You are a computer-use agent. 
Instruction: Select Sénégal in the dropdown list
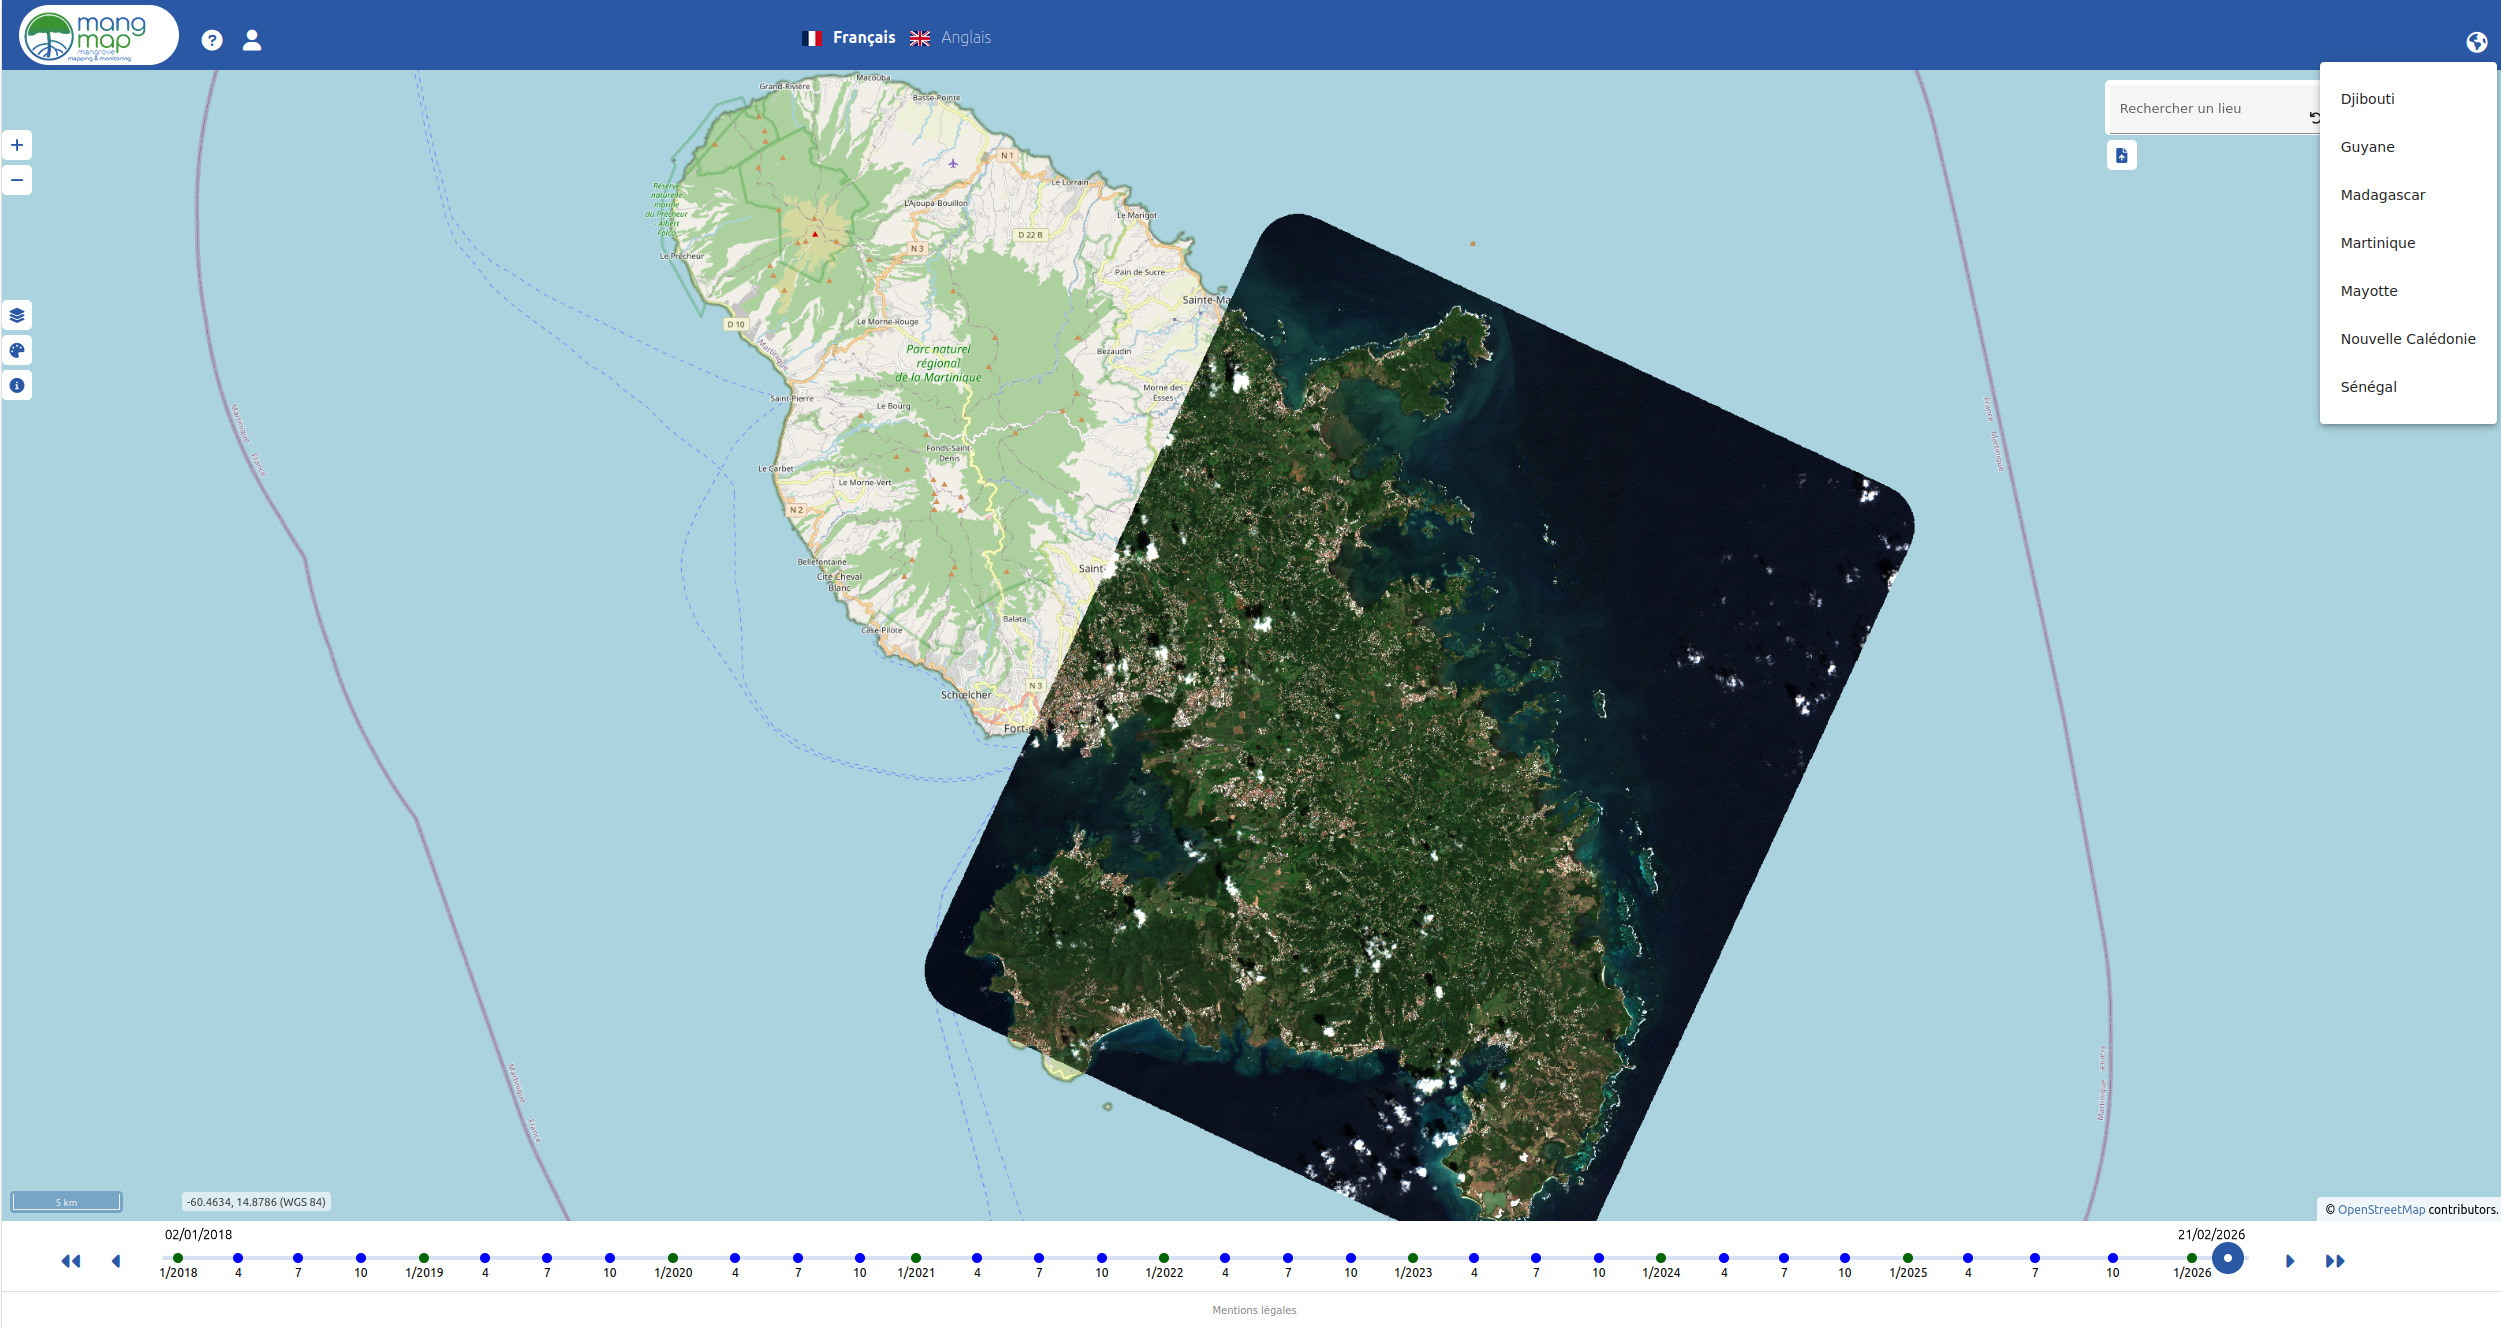[2368, 387]
